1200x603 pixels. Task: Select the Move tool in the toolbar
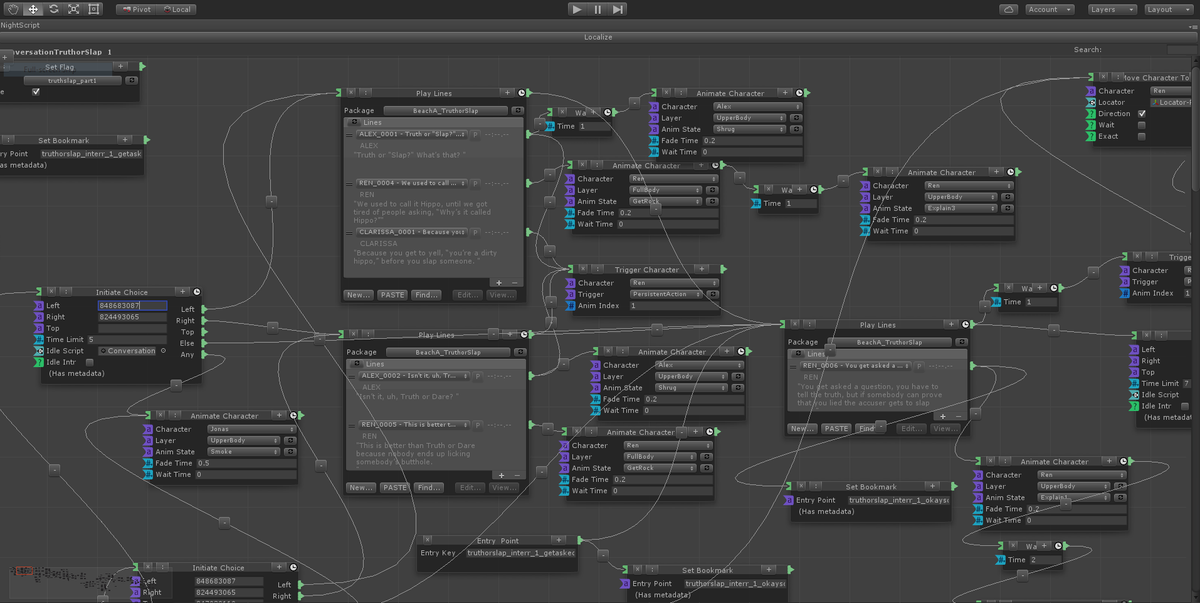click(33, 9)
